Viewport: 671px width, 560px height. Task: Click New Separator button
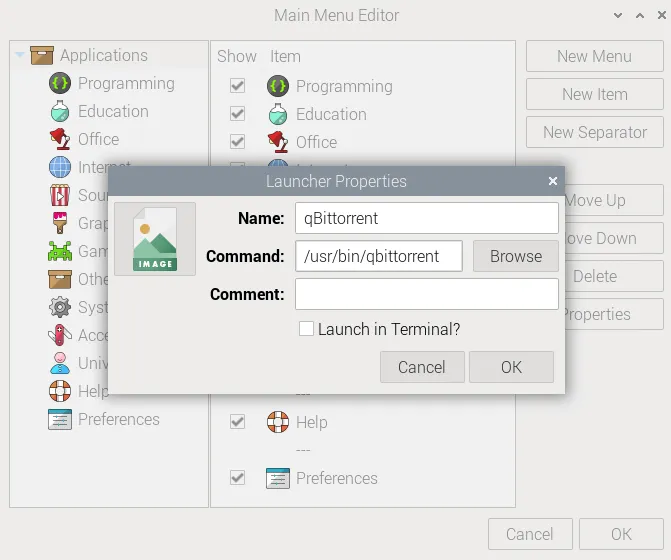click(x=594, y=133)
